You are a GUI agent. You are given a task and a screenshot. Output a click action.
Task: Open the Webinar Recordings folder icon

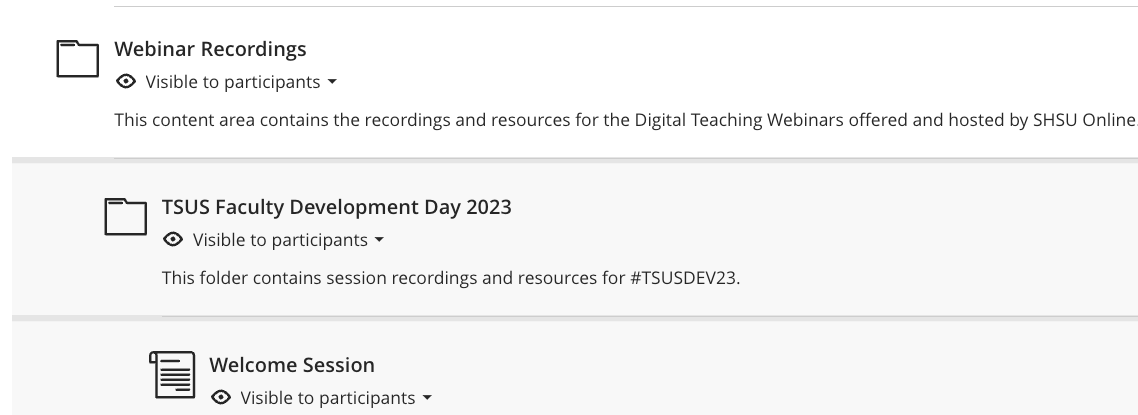(x=78, y=59)
